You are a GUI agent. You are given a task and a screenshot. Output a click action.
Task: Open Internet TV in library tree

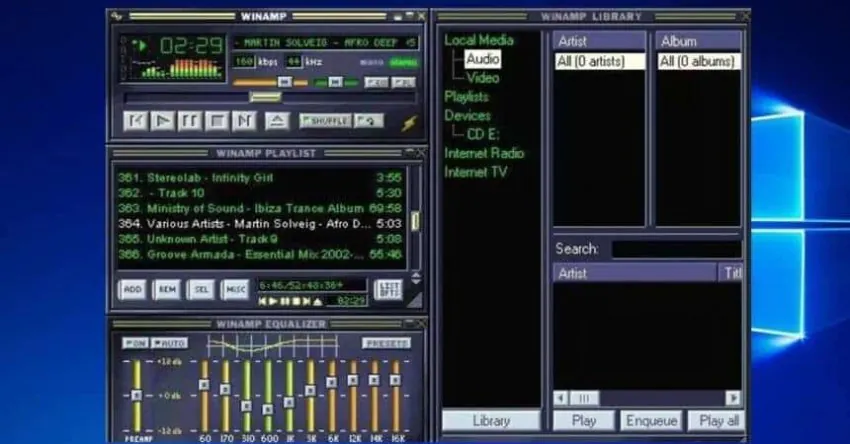point(475,172)
